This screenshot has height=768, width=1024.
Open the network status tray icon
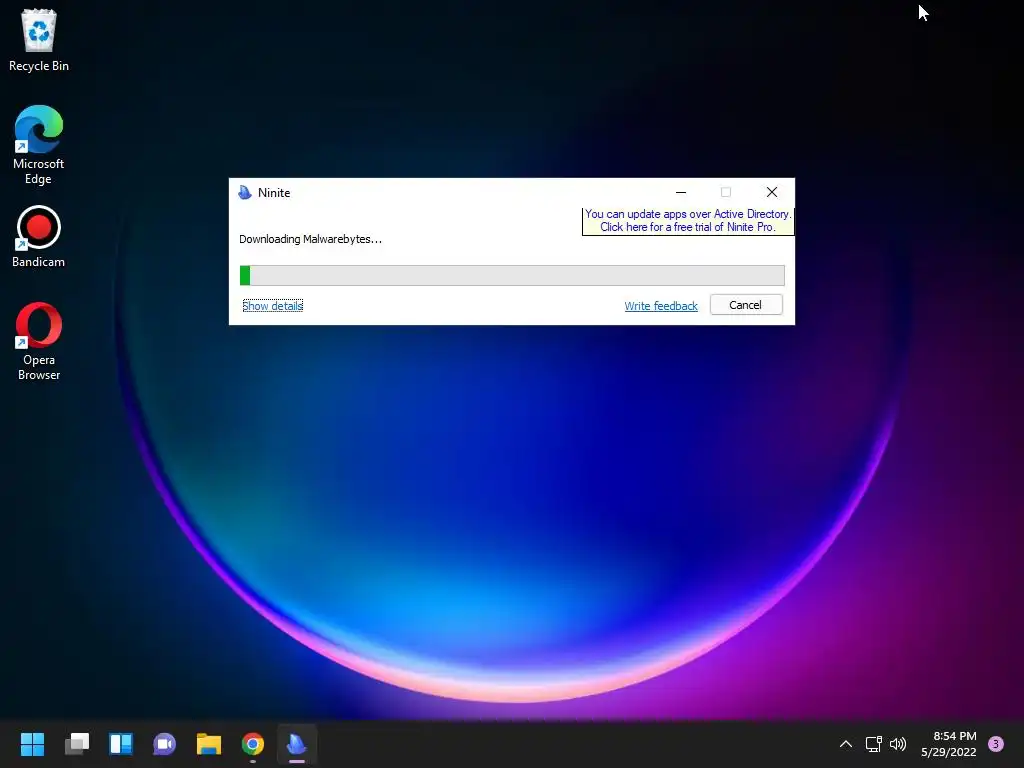[x=873, y=744]
